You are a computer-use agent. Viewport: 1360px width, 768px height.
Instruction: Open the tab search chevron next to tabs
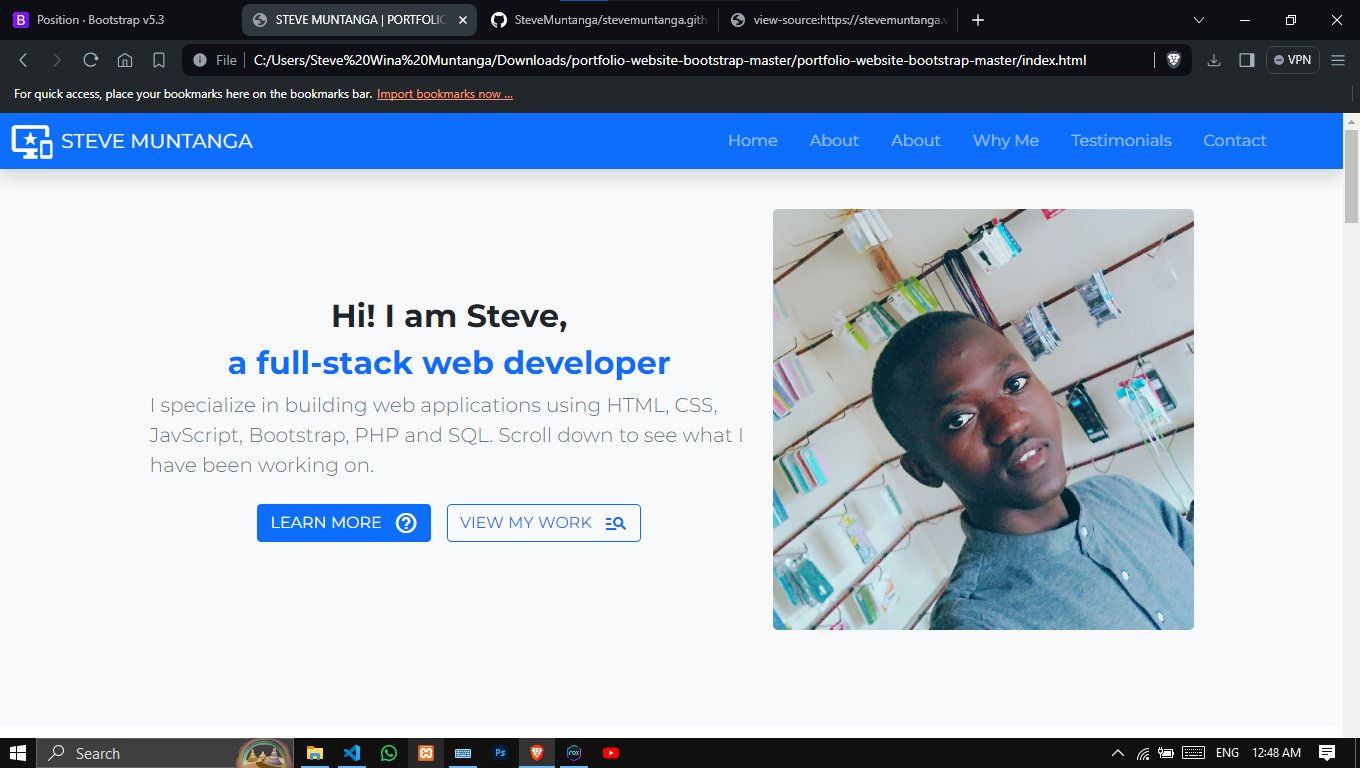(x=1198, y=20)
